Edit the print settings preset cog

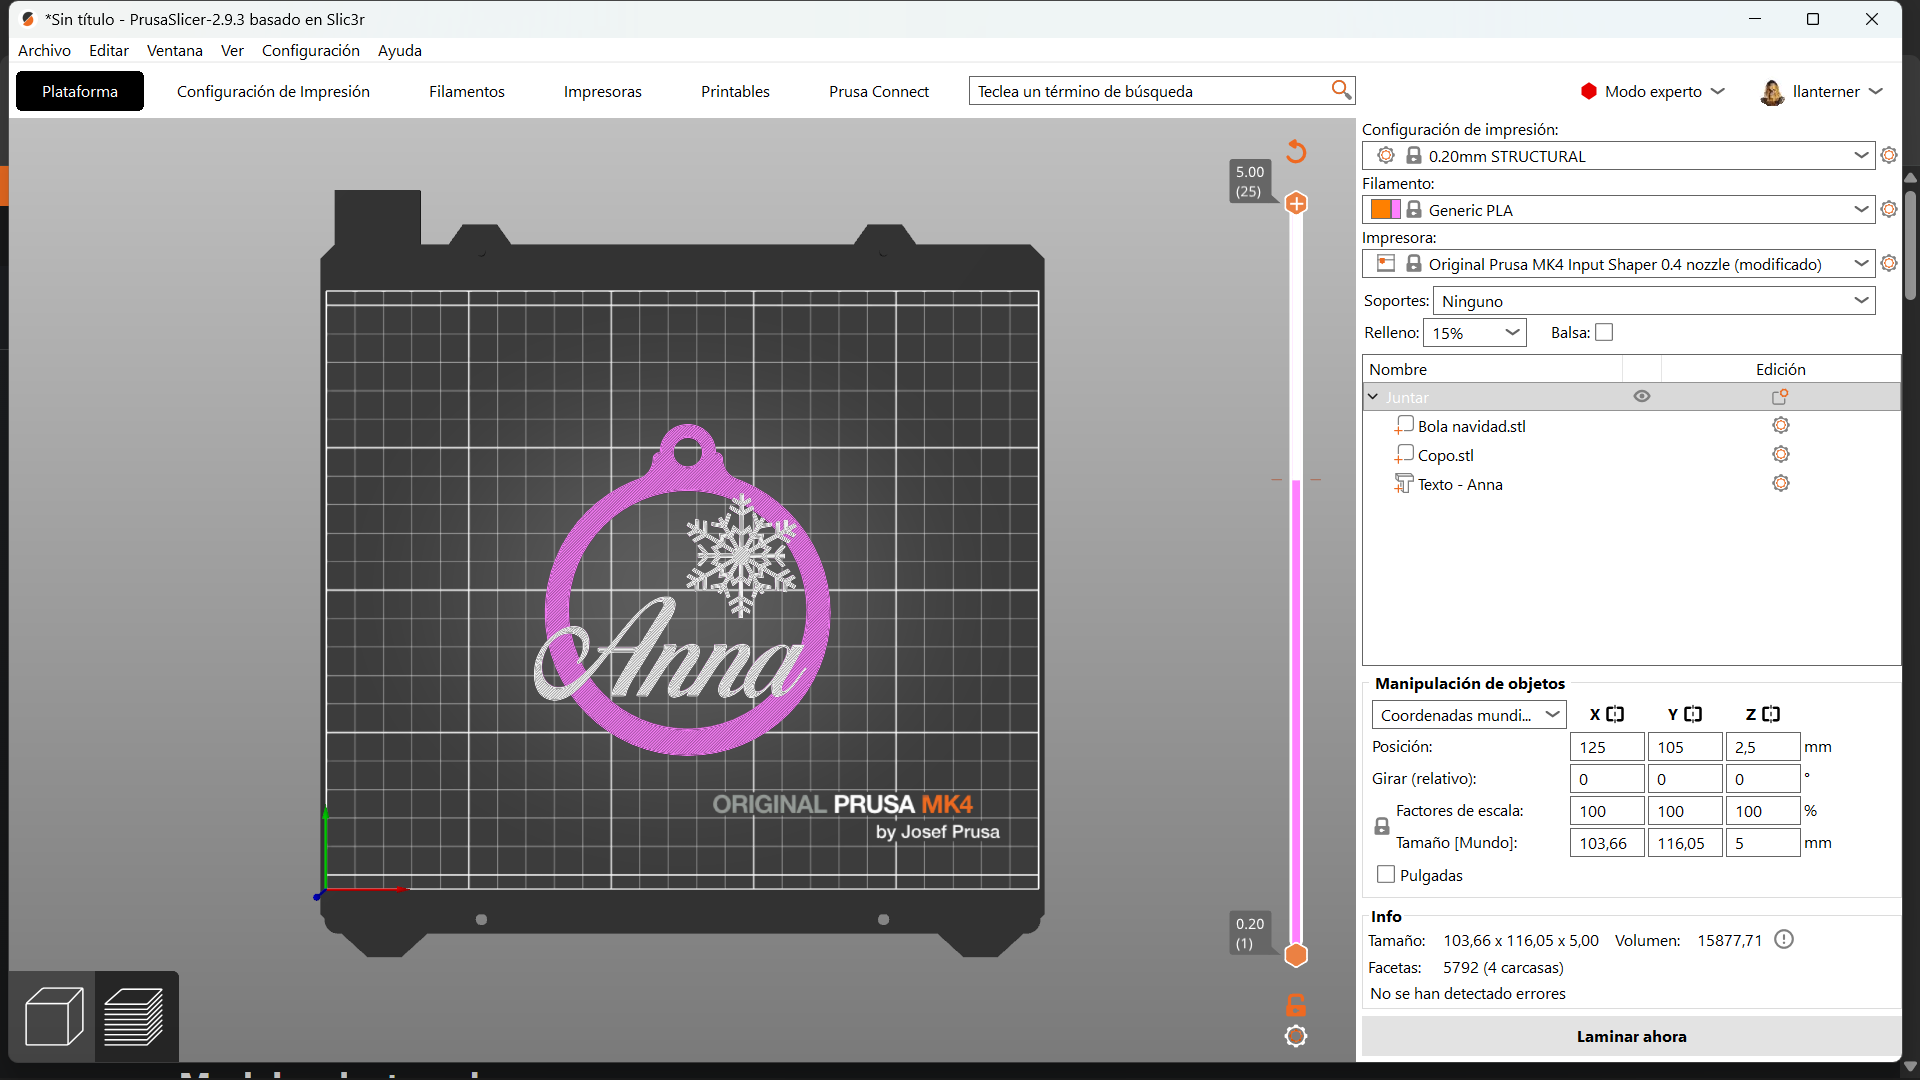(x=1889, y=155)
